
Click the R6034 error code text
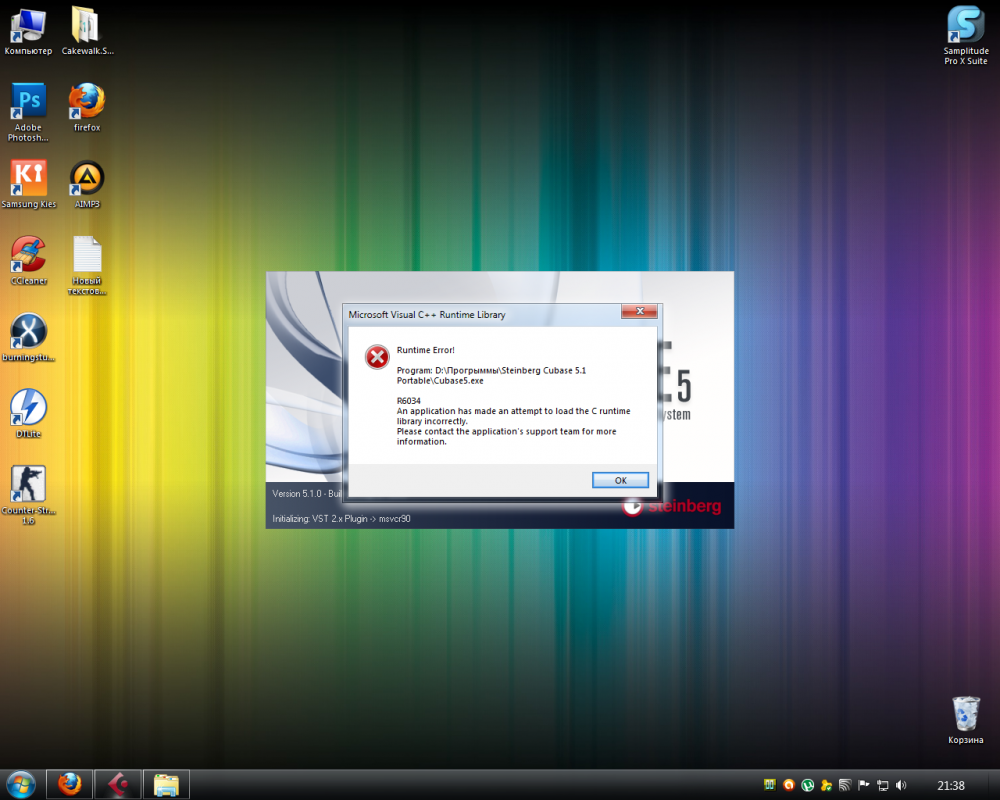point(409,401)
